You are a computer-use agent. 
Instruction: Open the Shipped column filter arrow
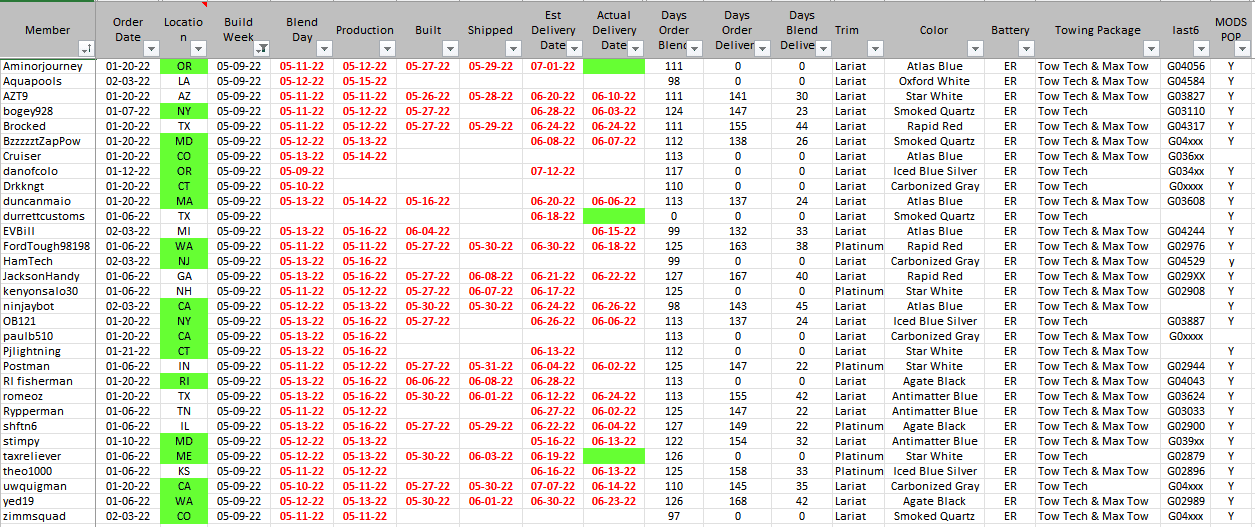[x=512, y=48]
